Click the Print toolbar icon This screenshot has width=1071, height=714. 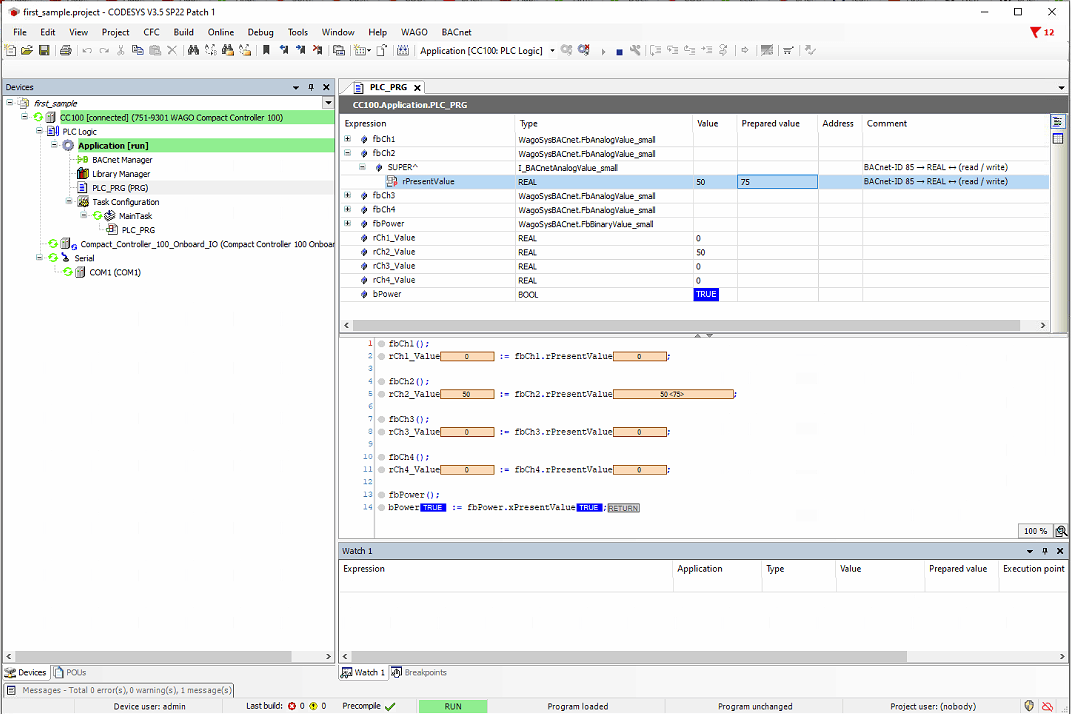[x=66, y=51]
